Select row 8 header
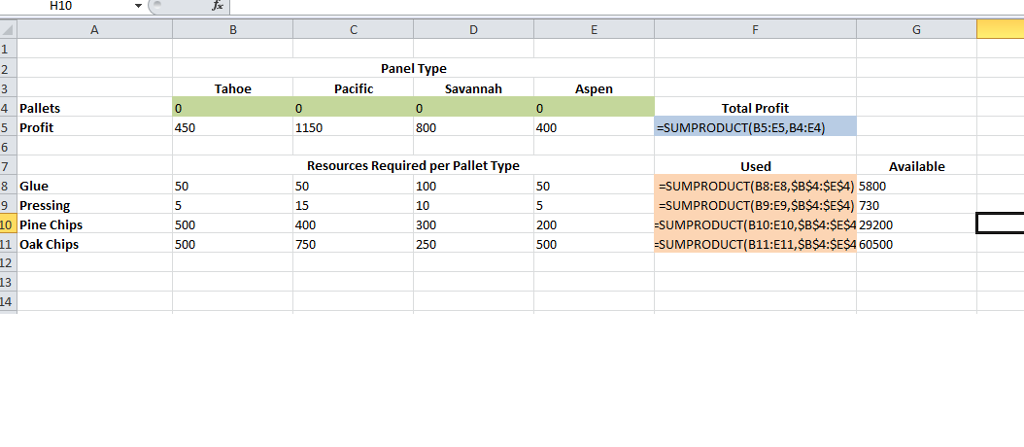The height and width of the screenshot is (447, 1024). 8,186
